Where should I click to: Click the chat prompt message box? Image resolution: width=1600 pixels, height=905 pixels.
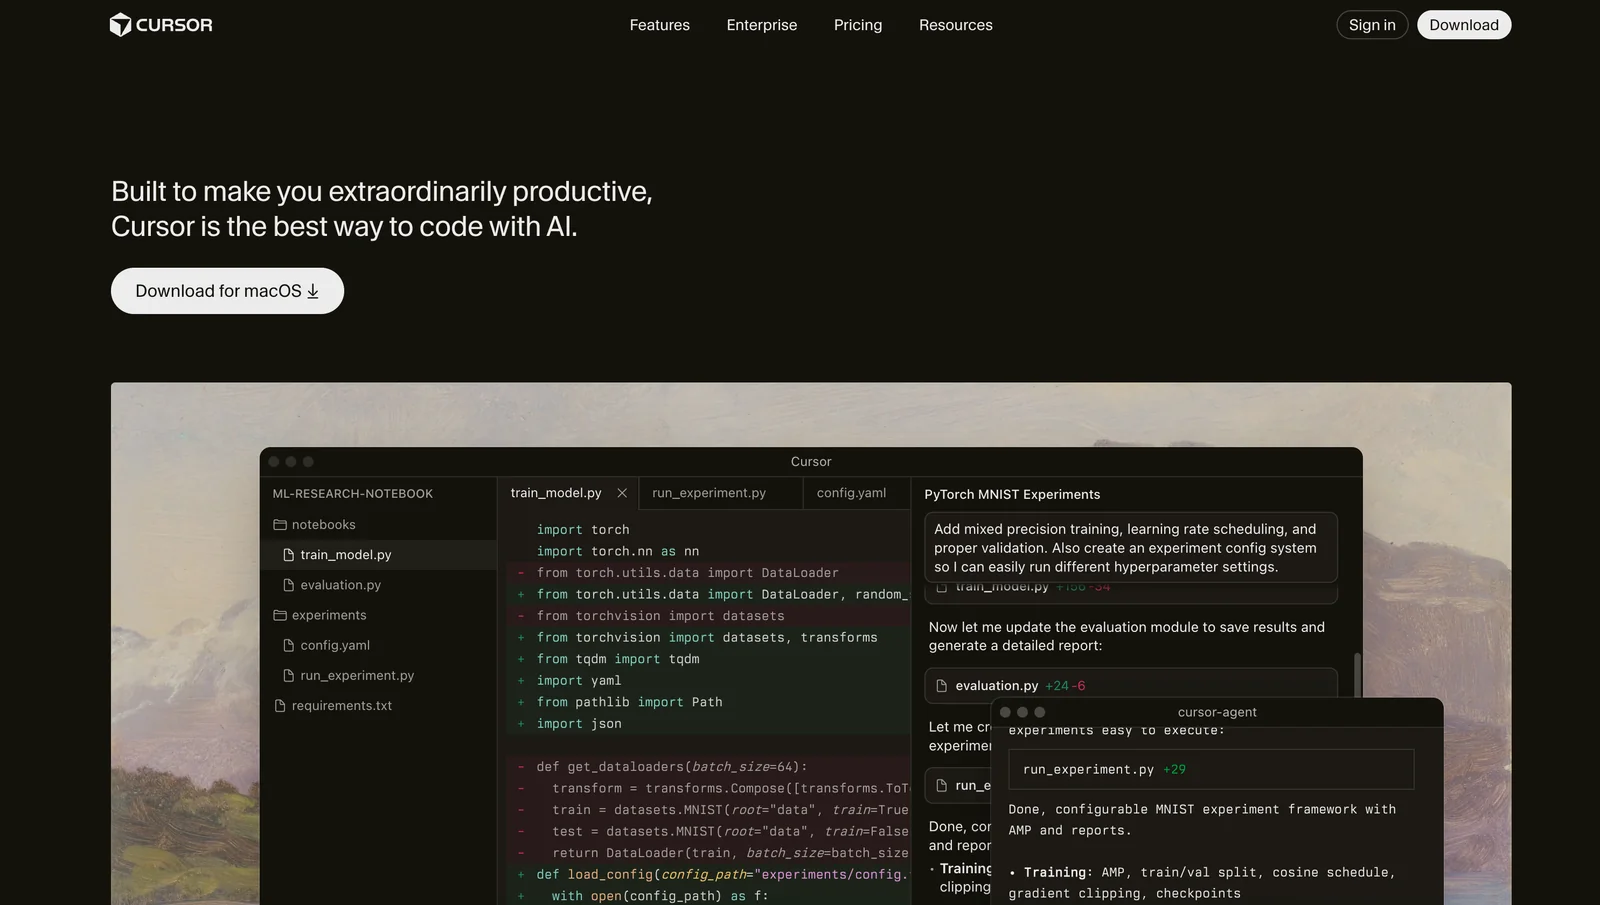[x=1130, y=548]
